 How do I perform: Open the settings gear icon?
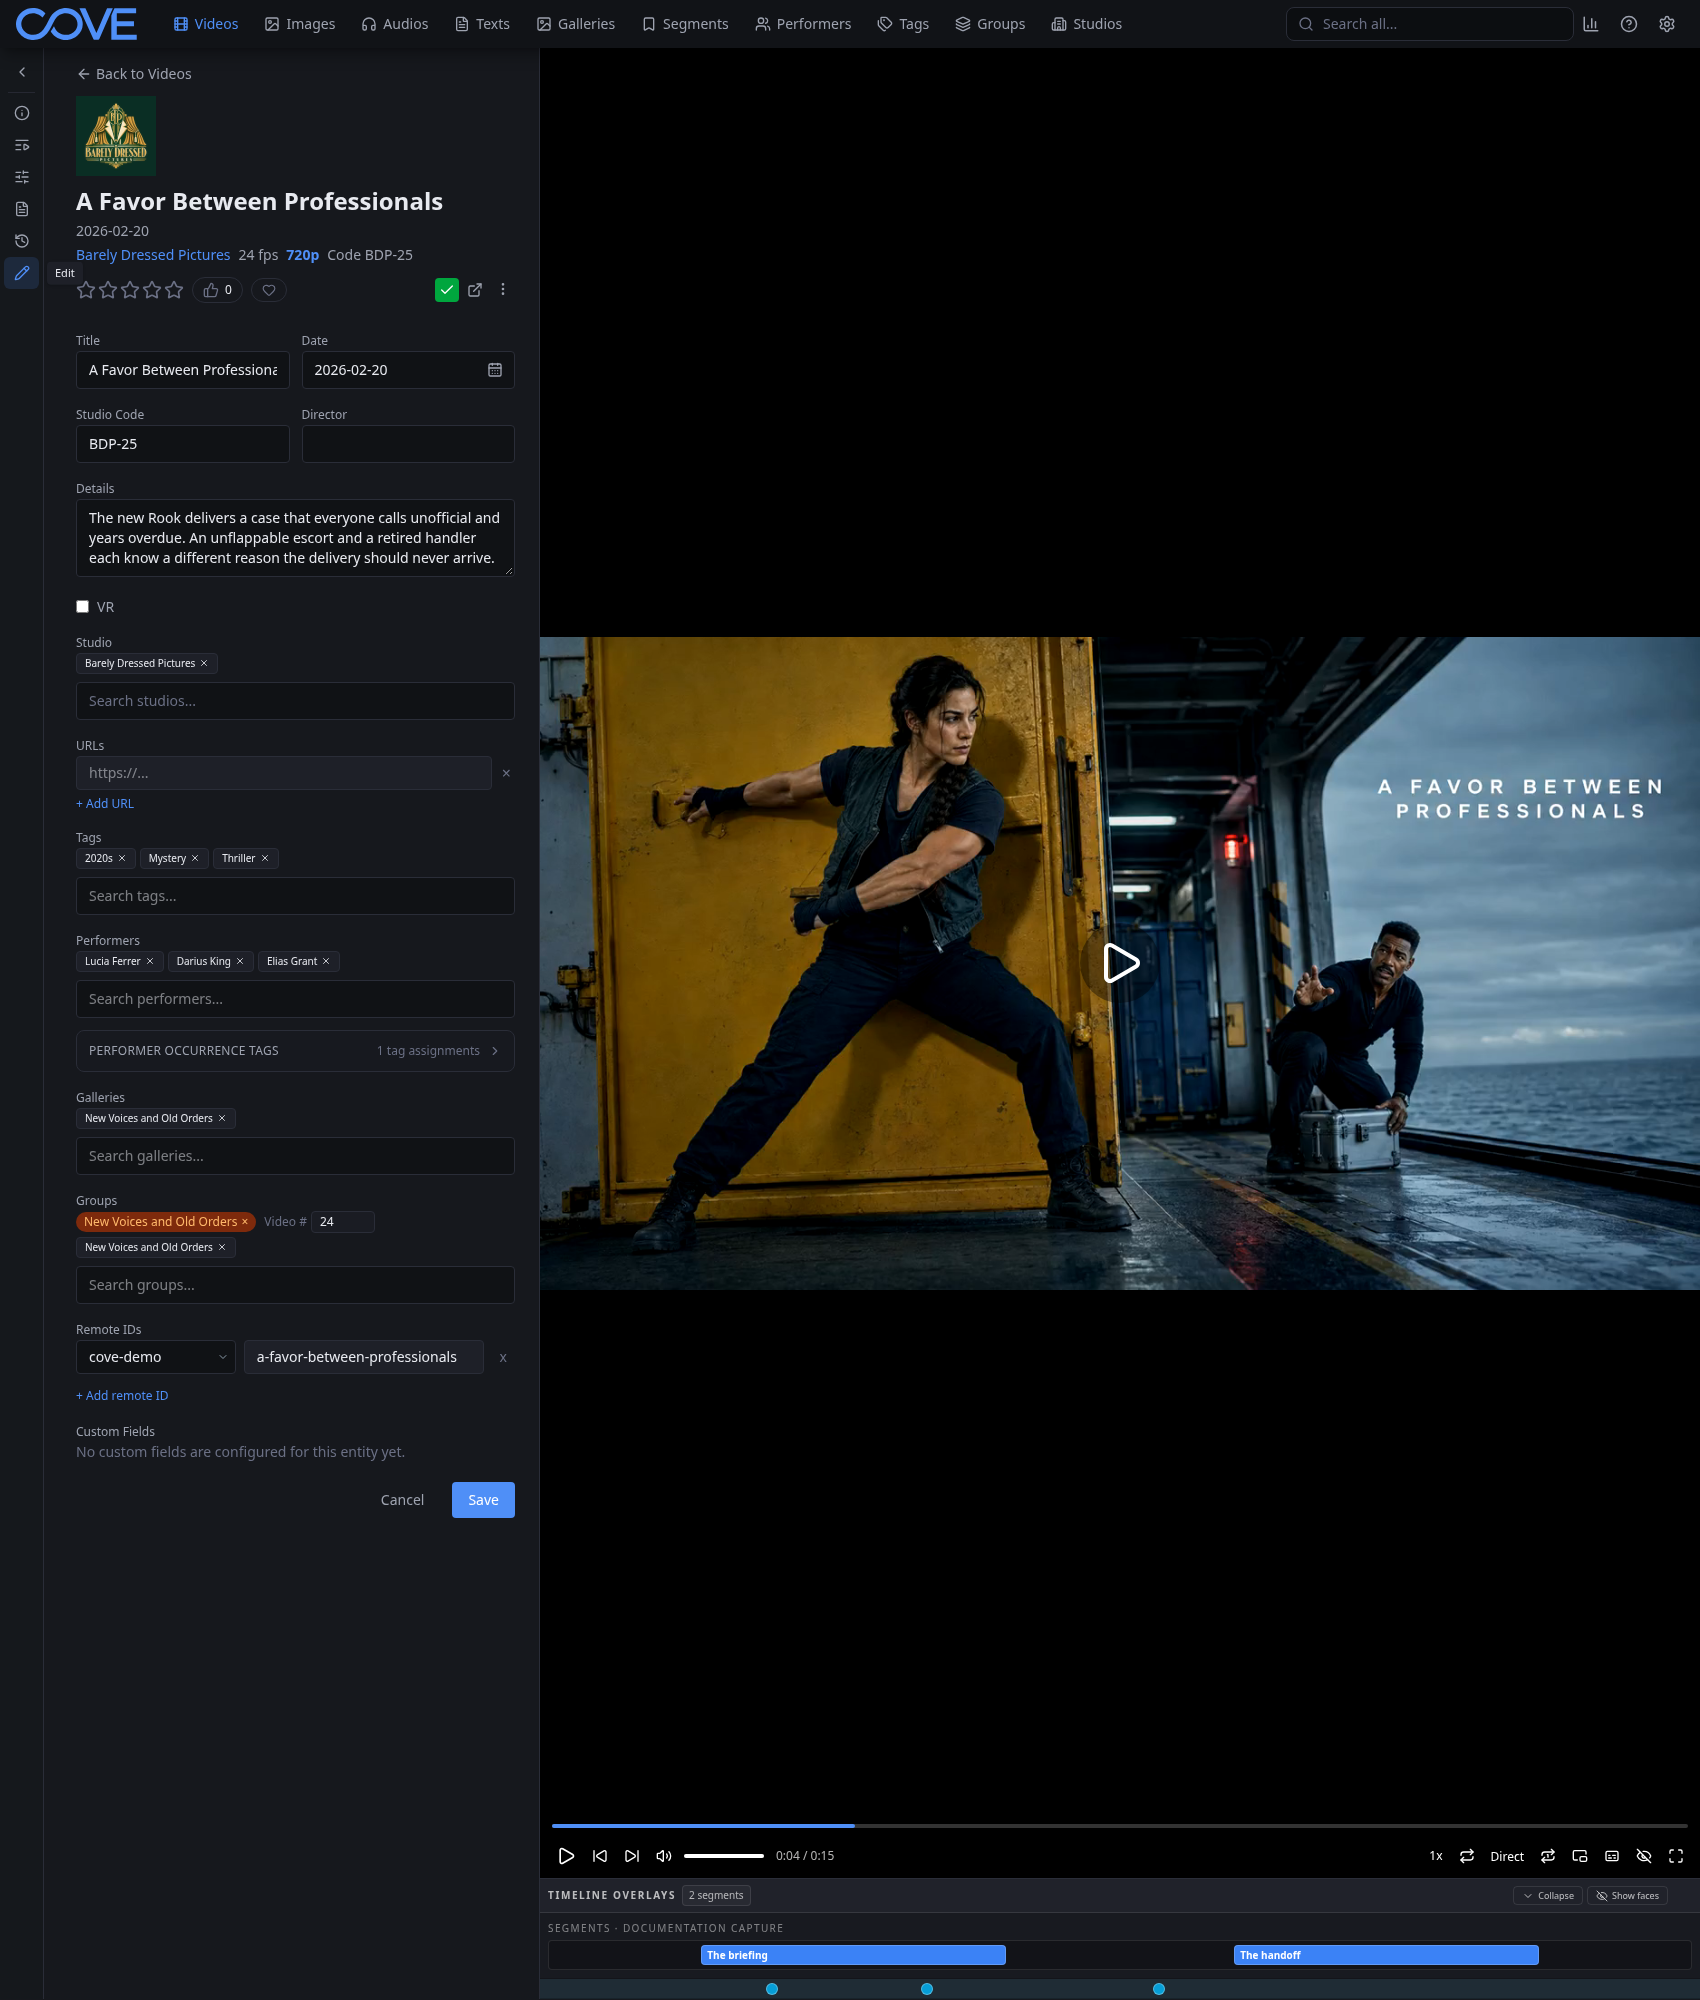click(x=1667, y=24)
